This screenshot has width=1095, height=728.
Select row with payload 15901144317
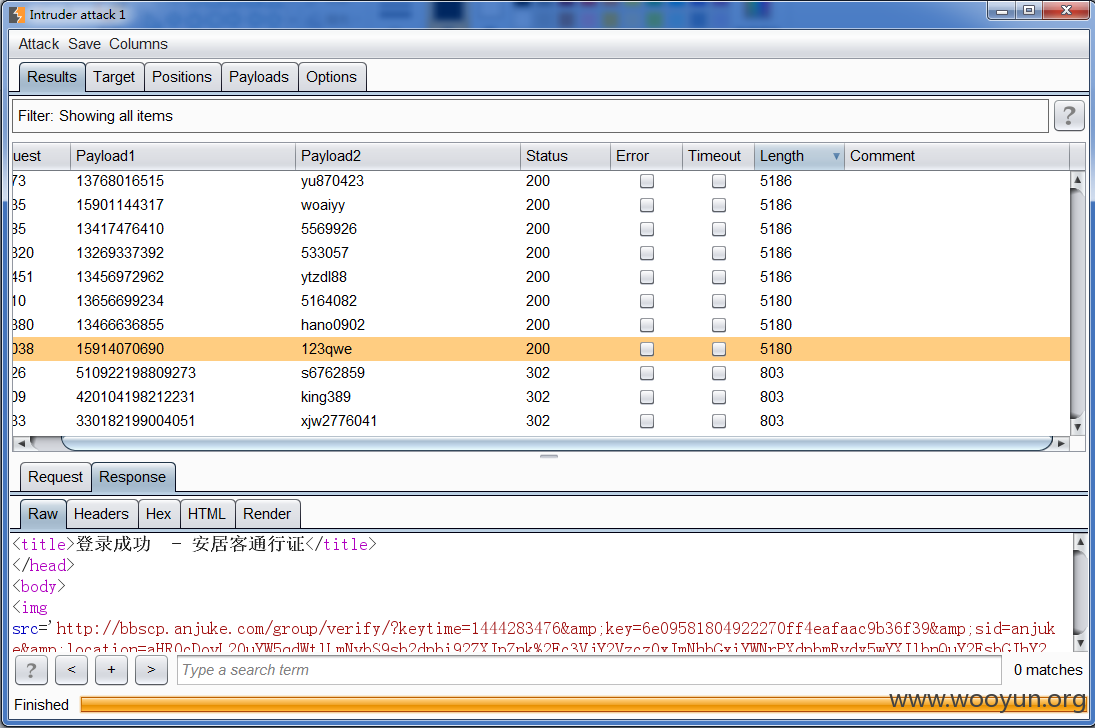(541, 205)
